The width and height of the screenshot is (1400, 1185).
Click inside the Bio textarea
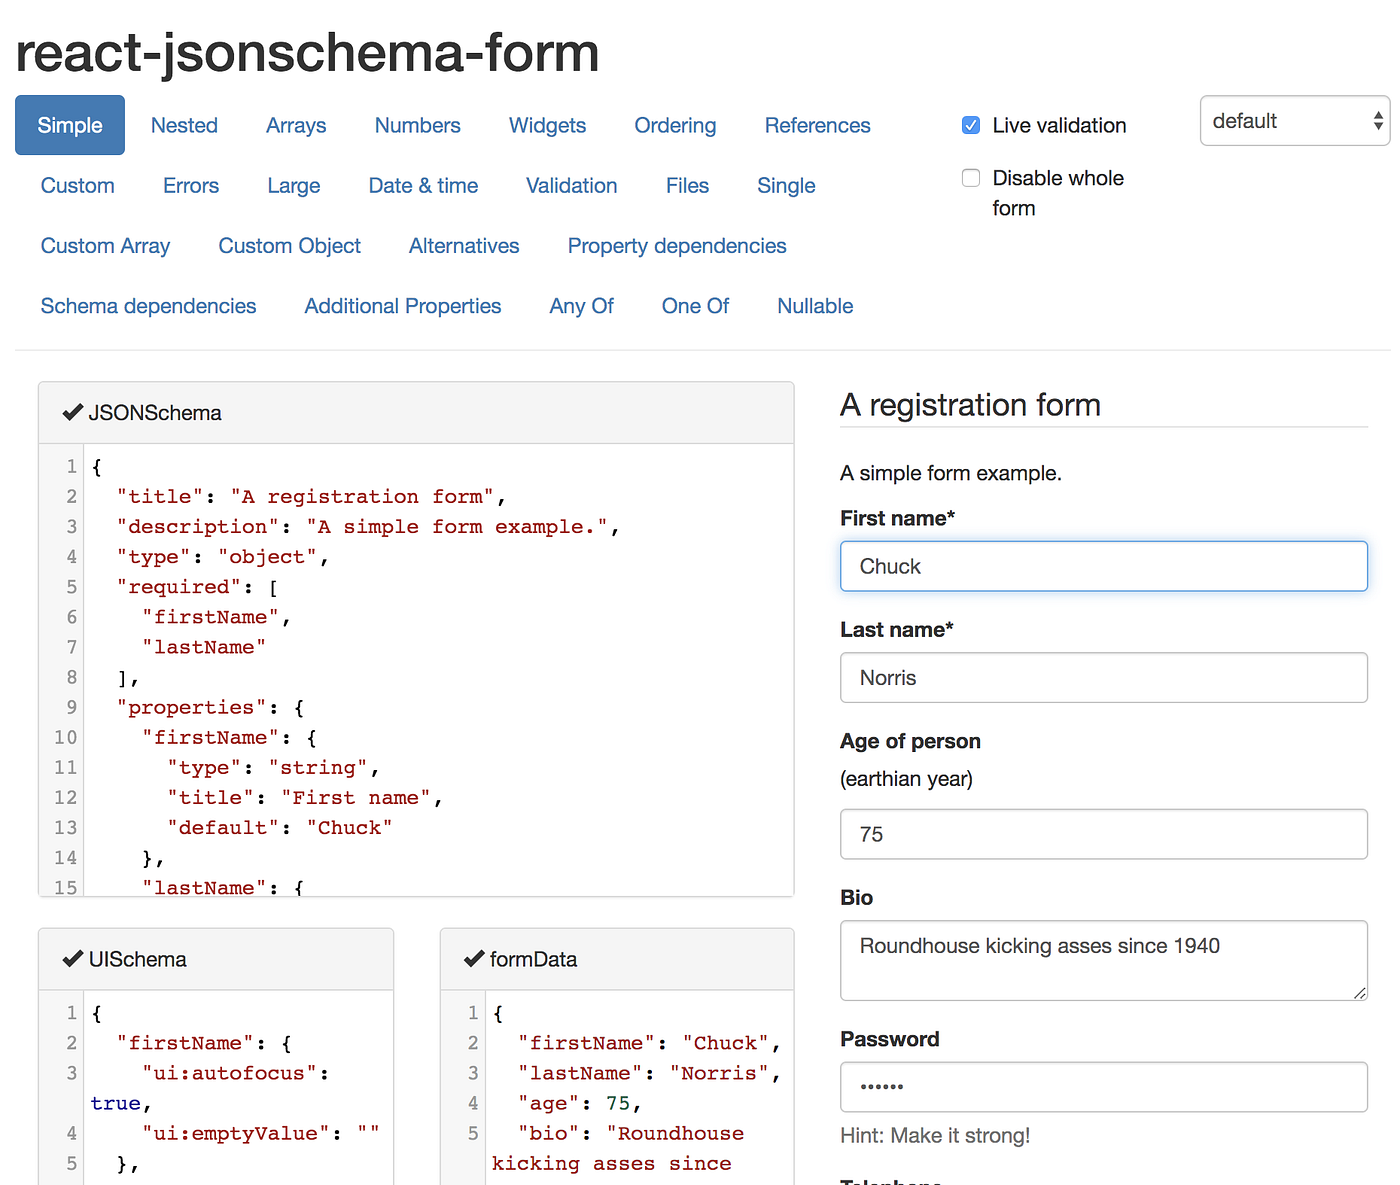1103,960
